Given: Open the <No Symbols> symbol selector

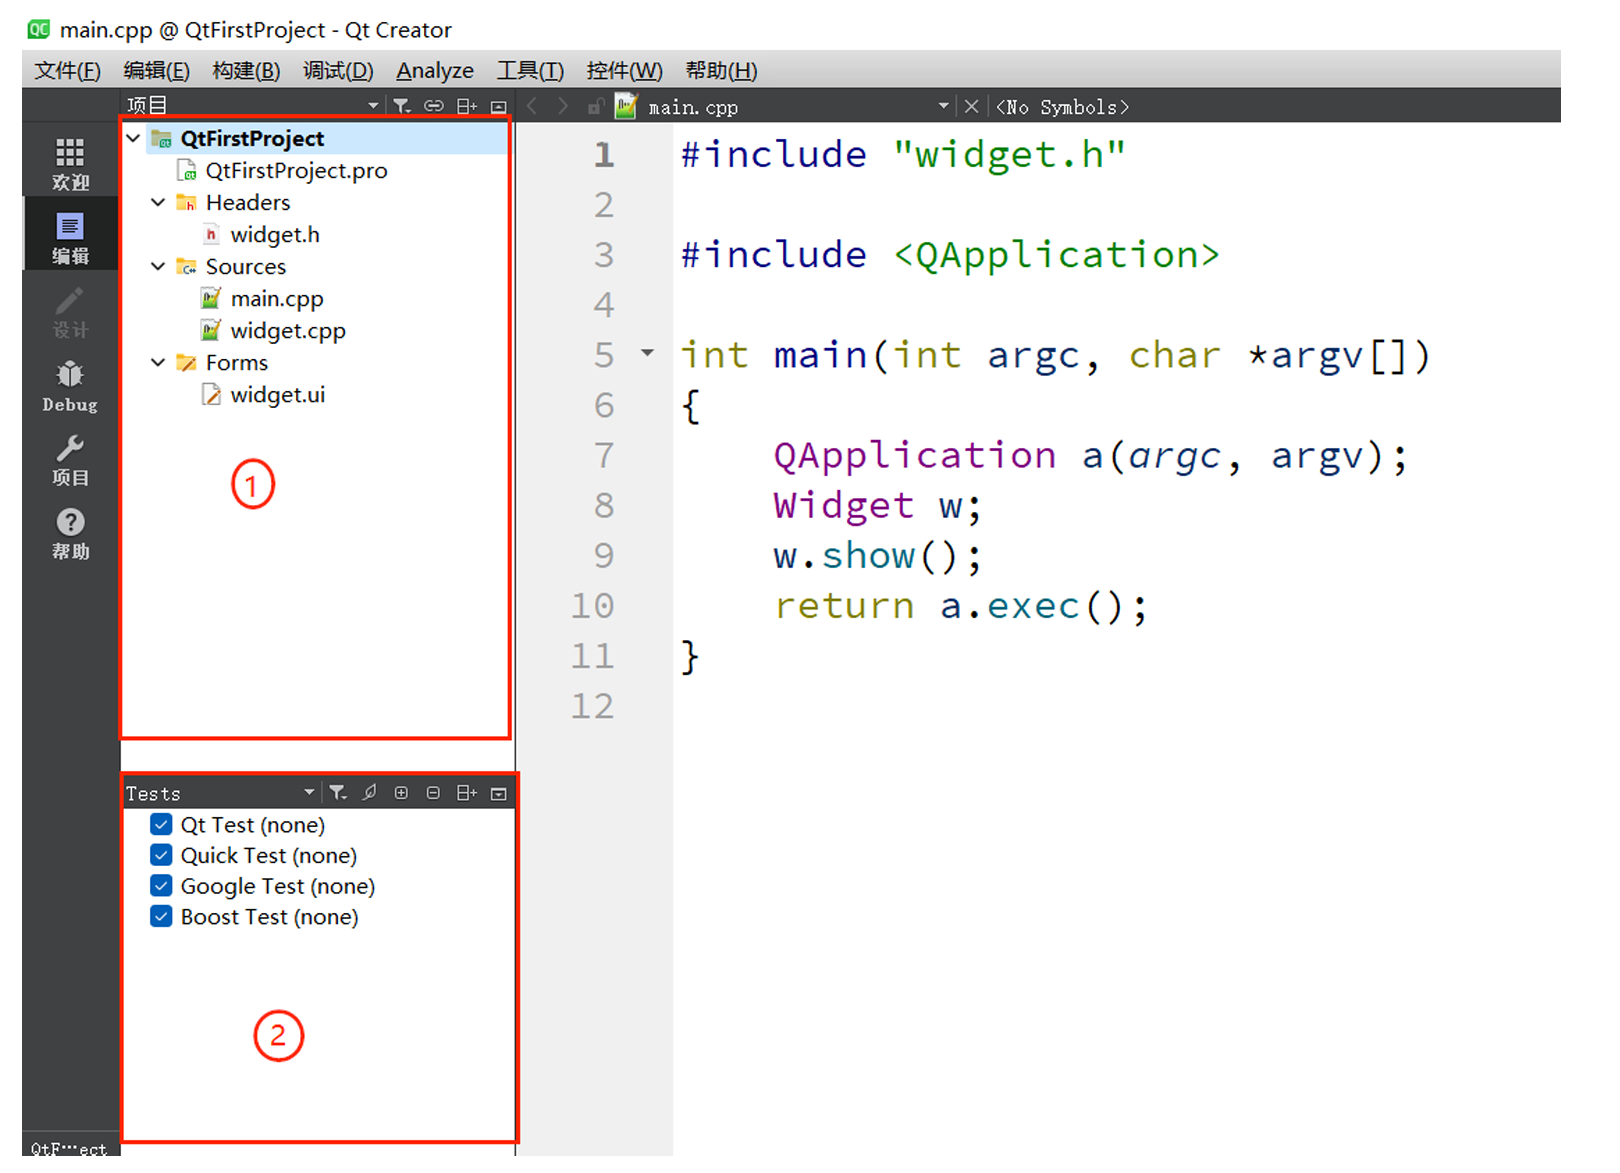Looking at the screenshot, I should tap(1062, 107).
